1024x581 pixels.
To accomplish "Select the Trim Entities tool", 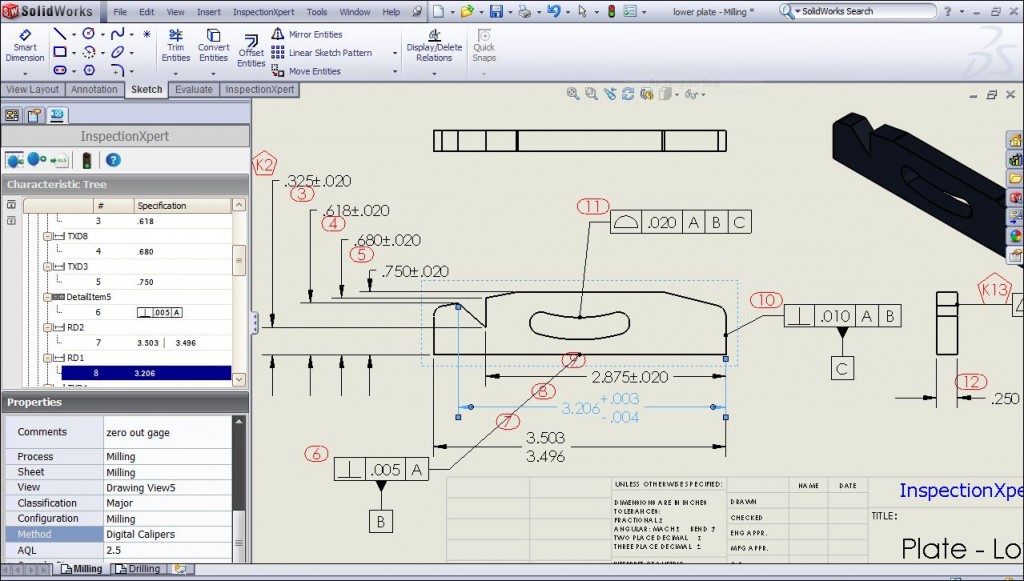I will click(x=175, y=44).
